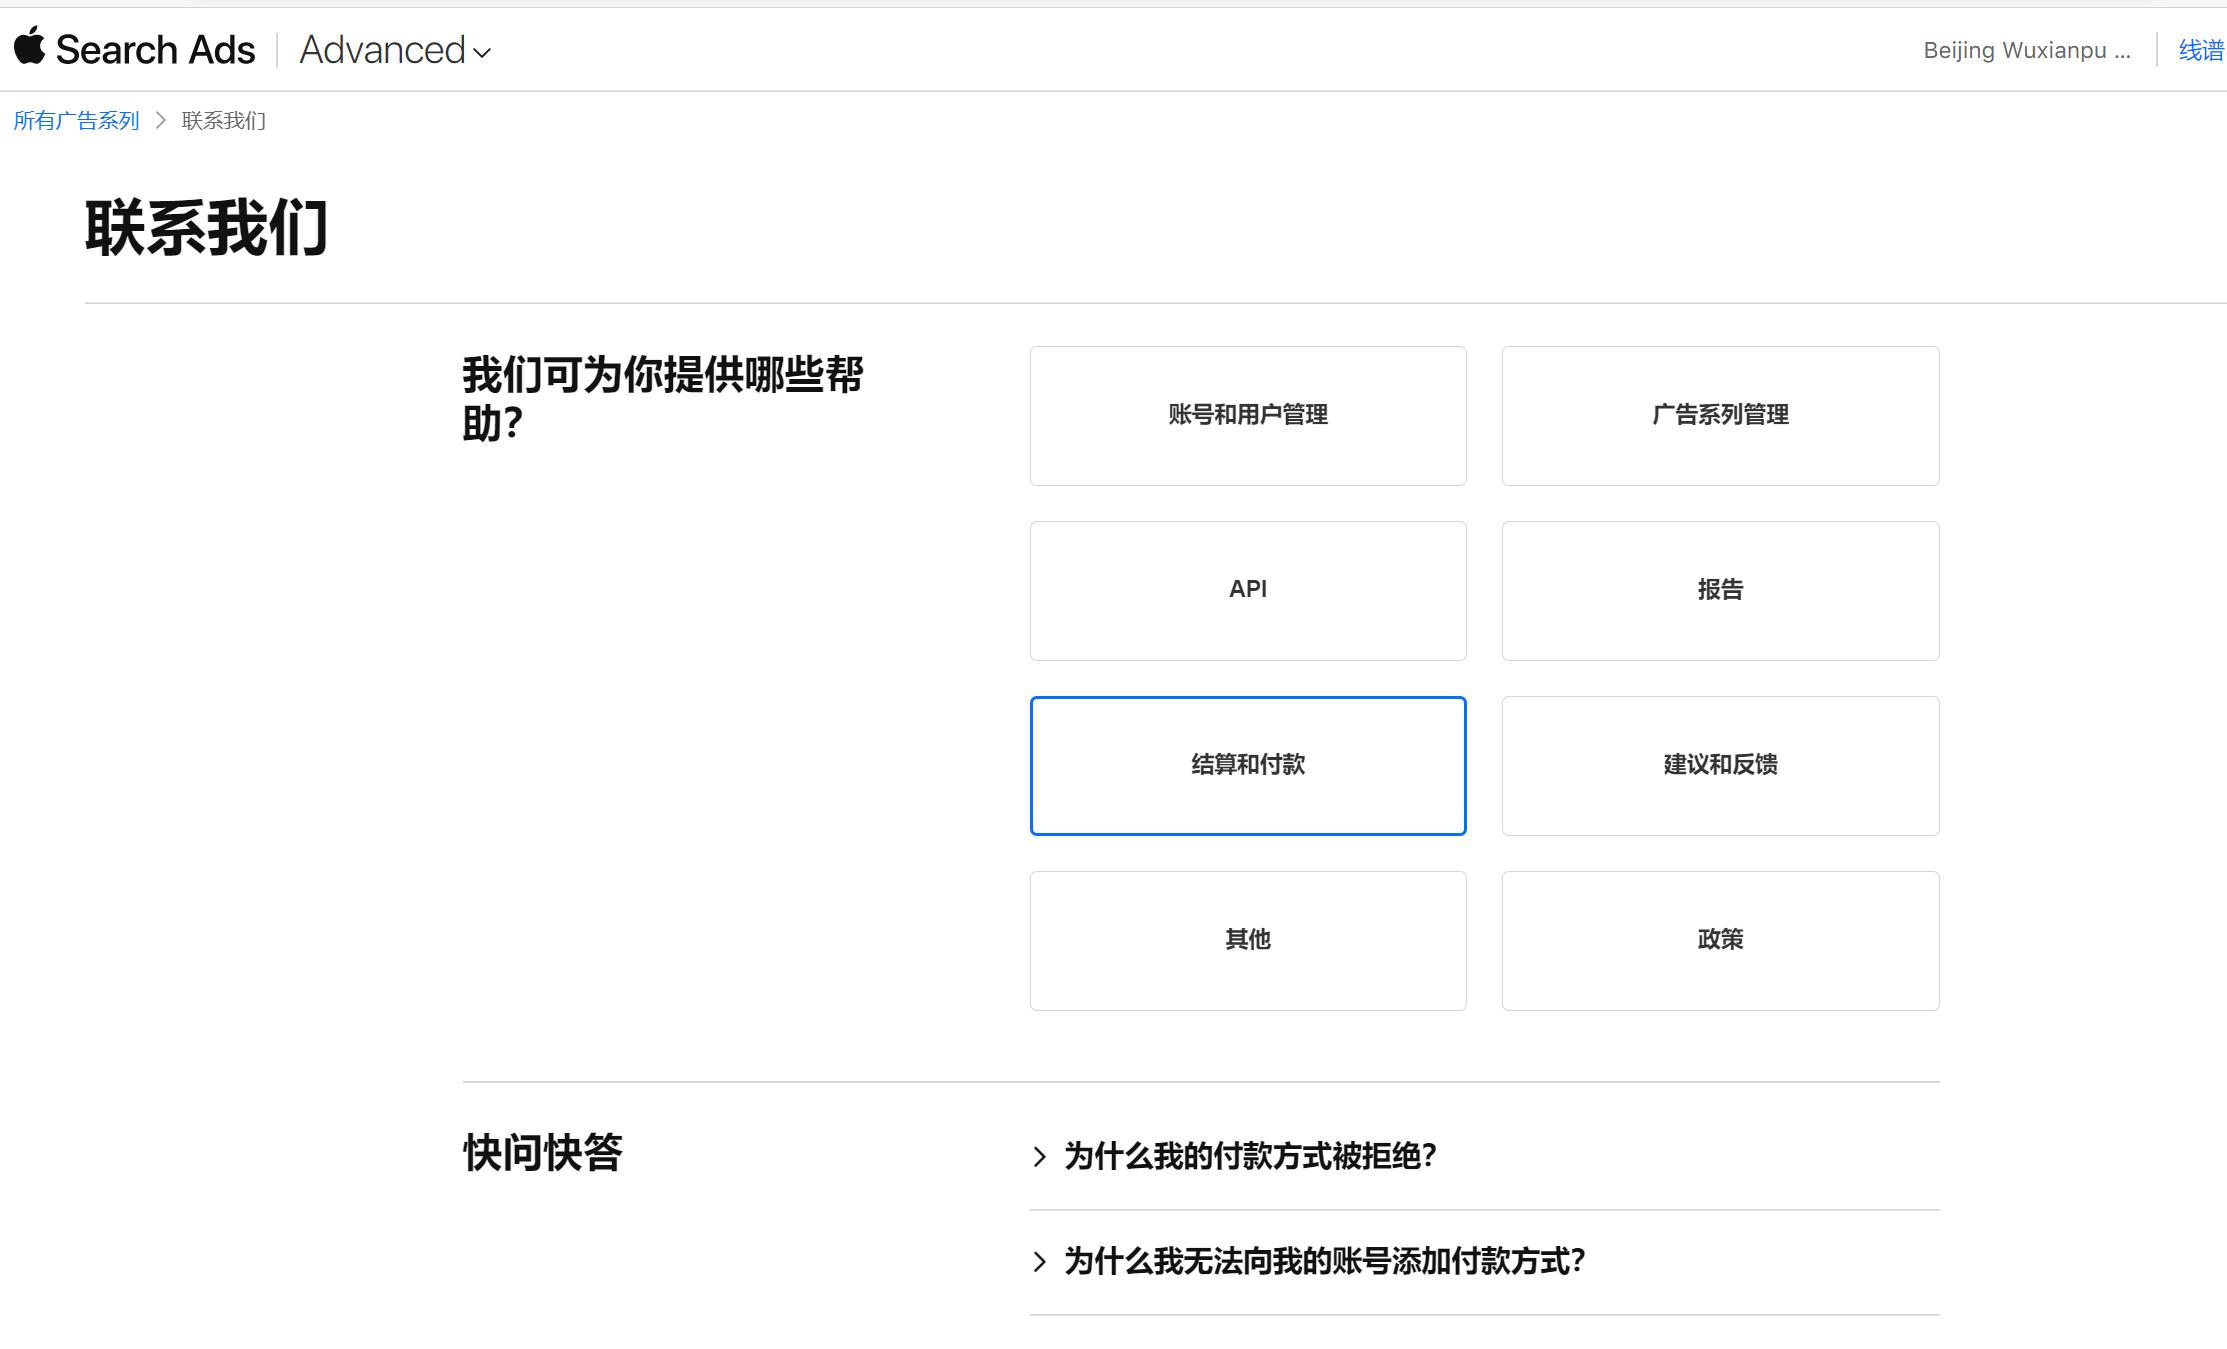The image size is (2227, 1349).
Task: Expand the question 为什么我的付款方式被拒绝?
Action: (1250, 1155)
